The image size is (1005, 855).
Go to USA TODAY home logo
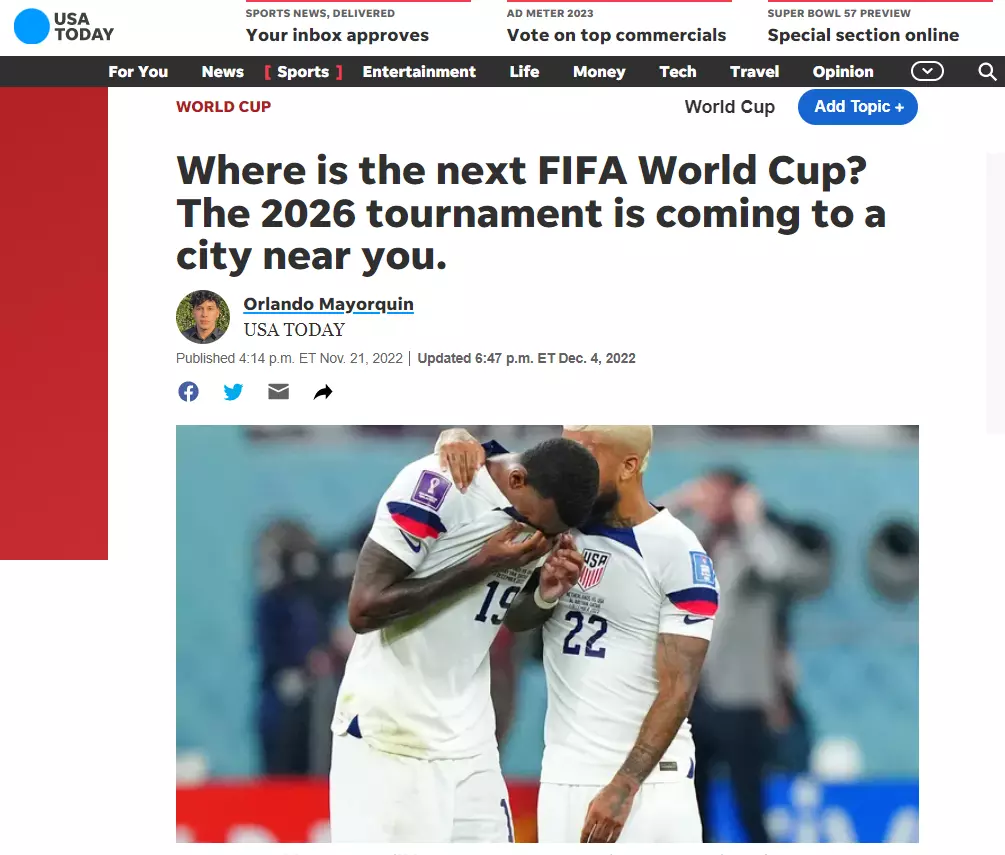[x=63, y=26]
